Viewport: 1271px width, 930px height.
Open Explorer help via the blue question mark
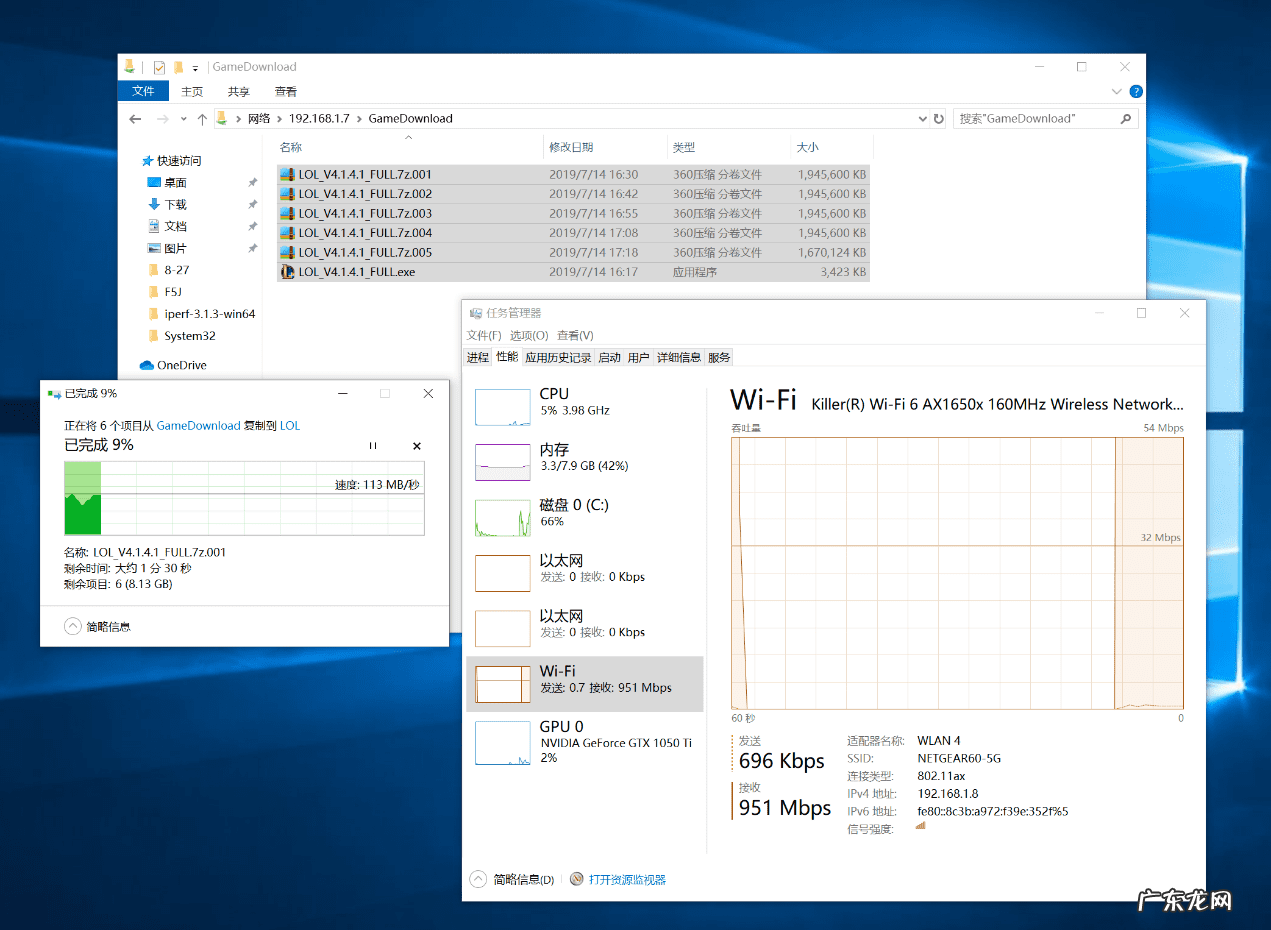(1136, 91)
